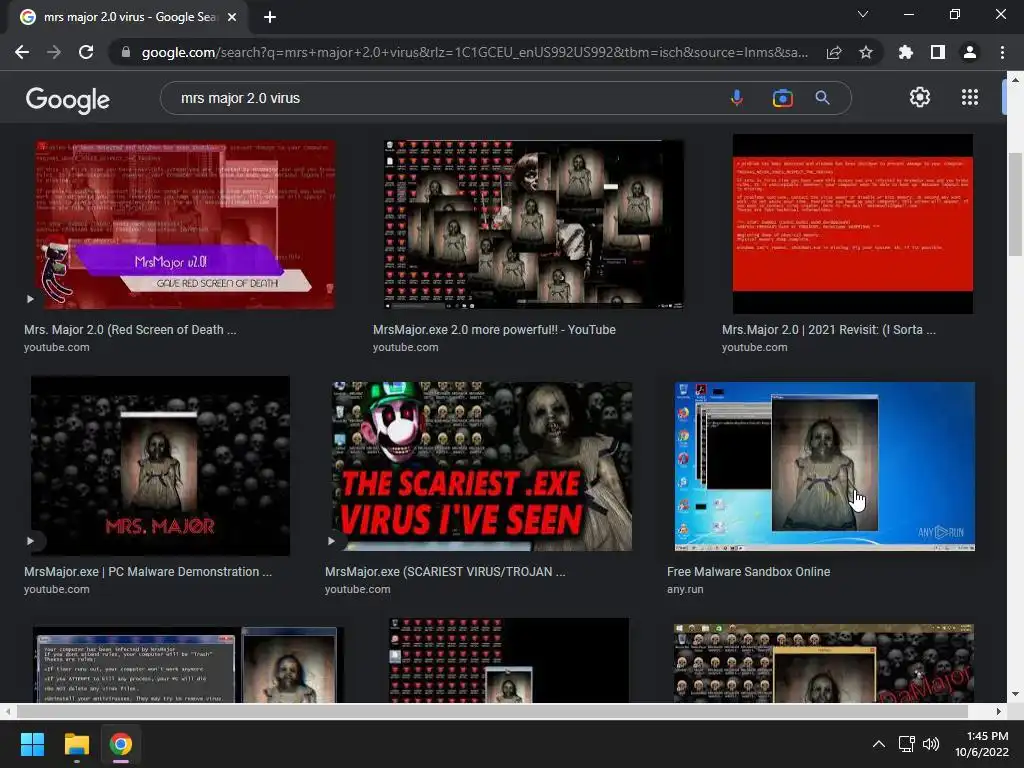Click the address bar URL

pyautogui.click(x=475, y=52)
